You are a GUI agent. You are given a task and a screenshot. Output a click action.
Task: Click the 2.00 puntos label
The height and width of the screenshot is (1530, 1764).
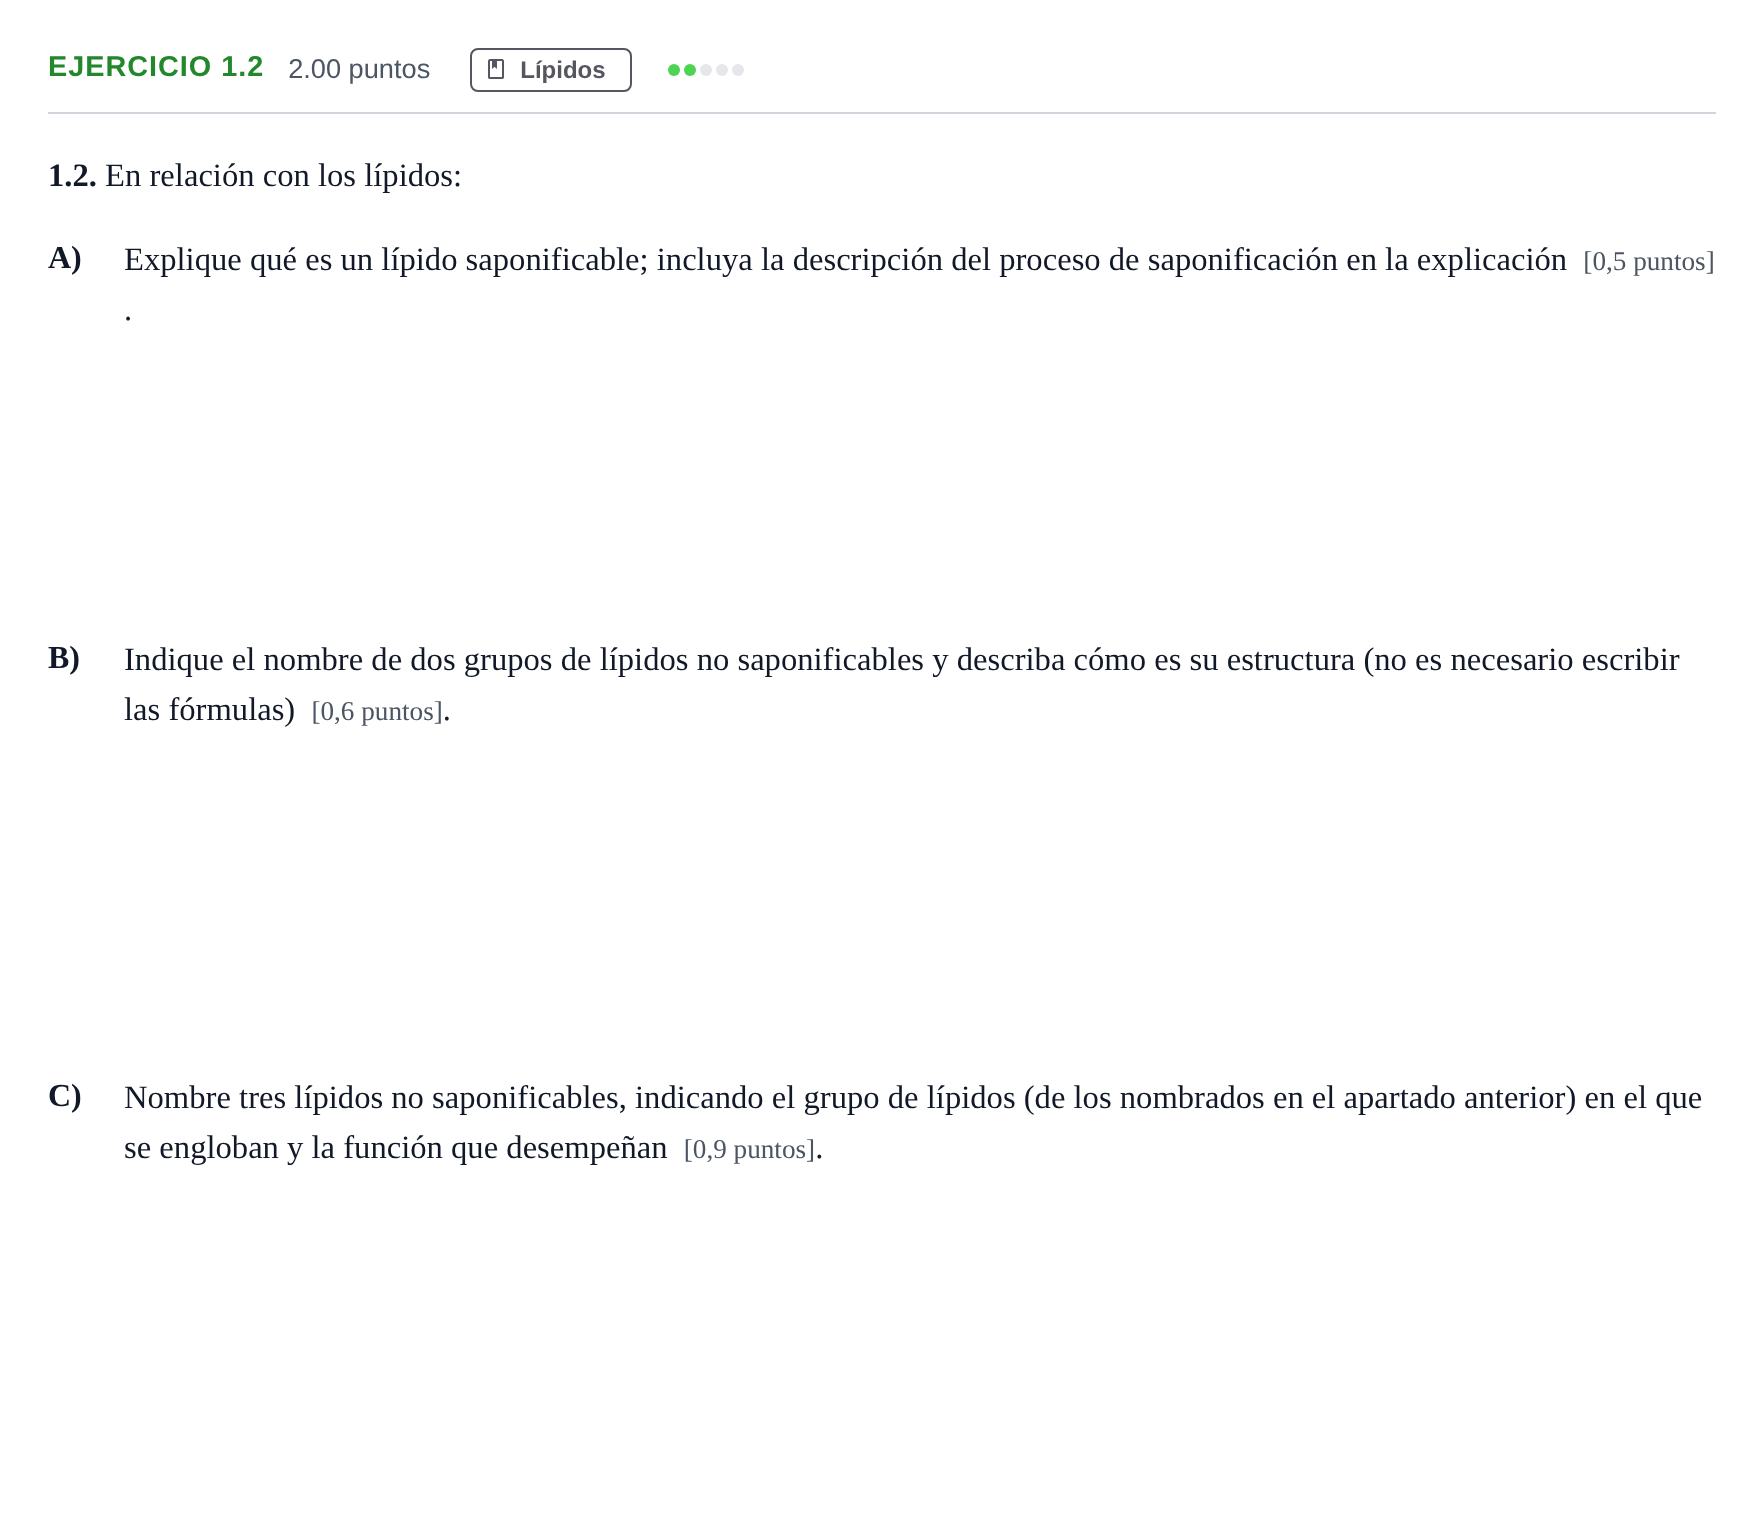pos(359,69)
